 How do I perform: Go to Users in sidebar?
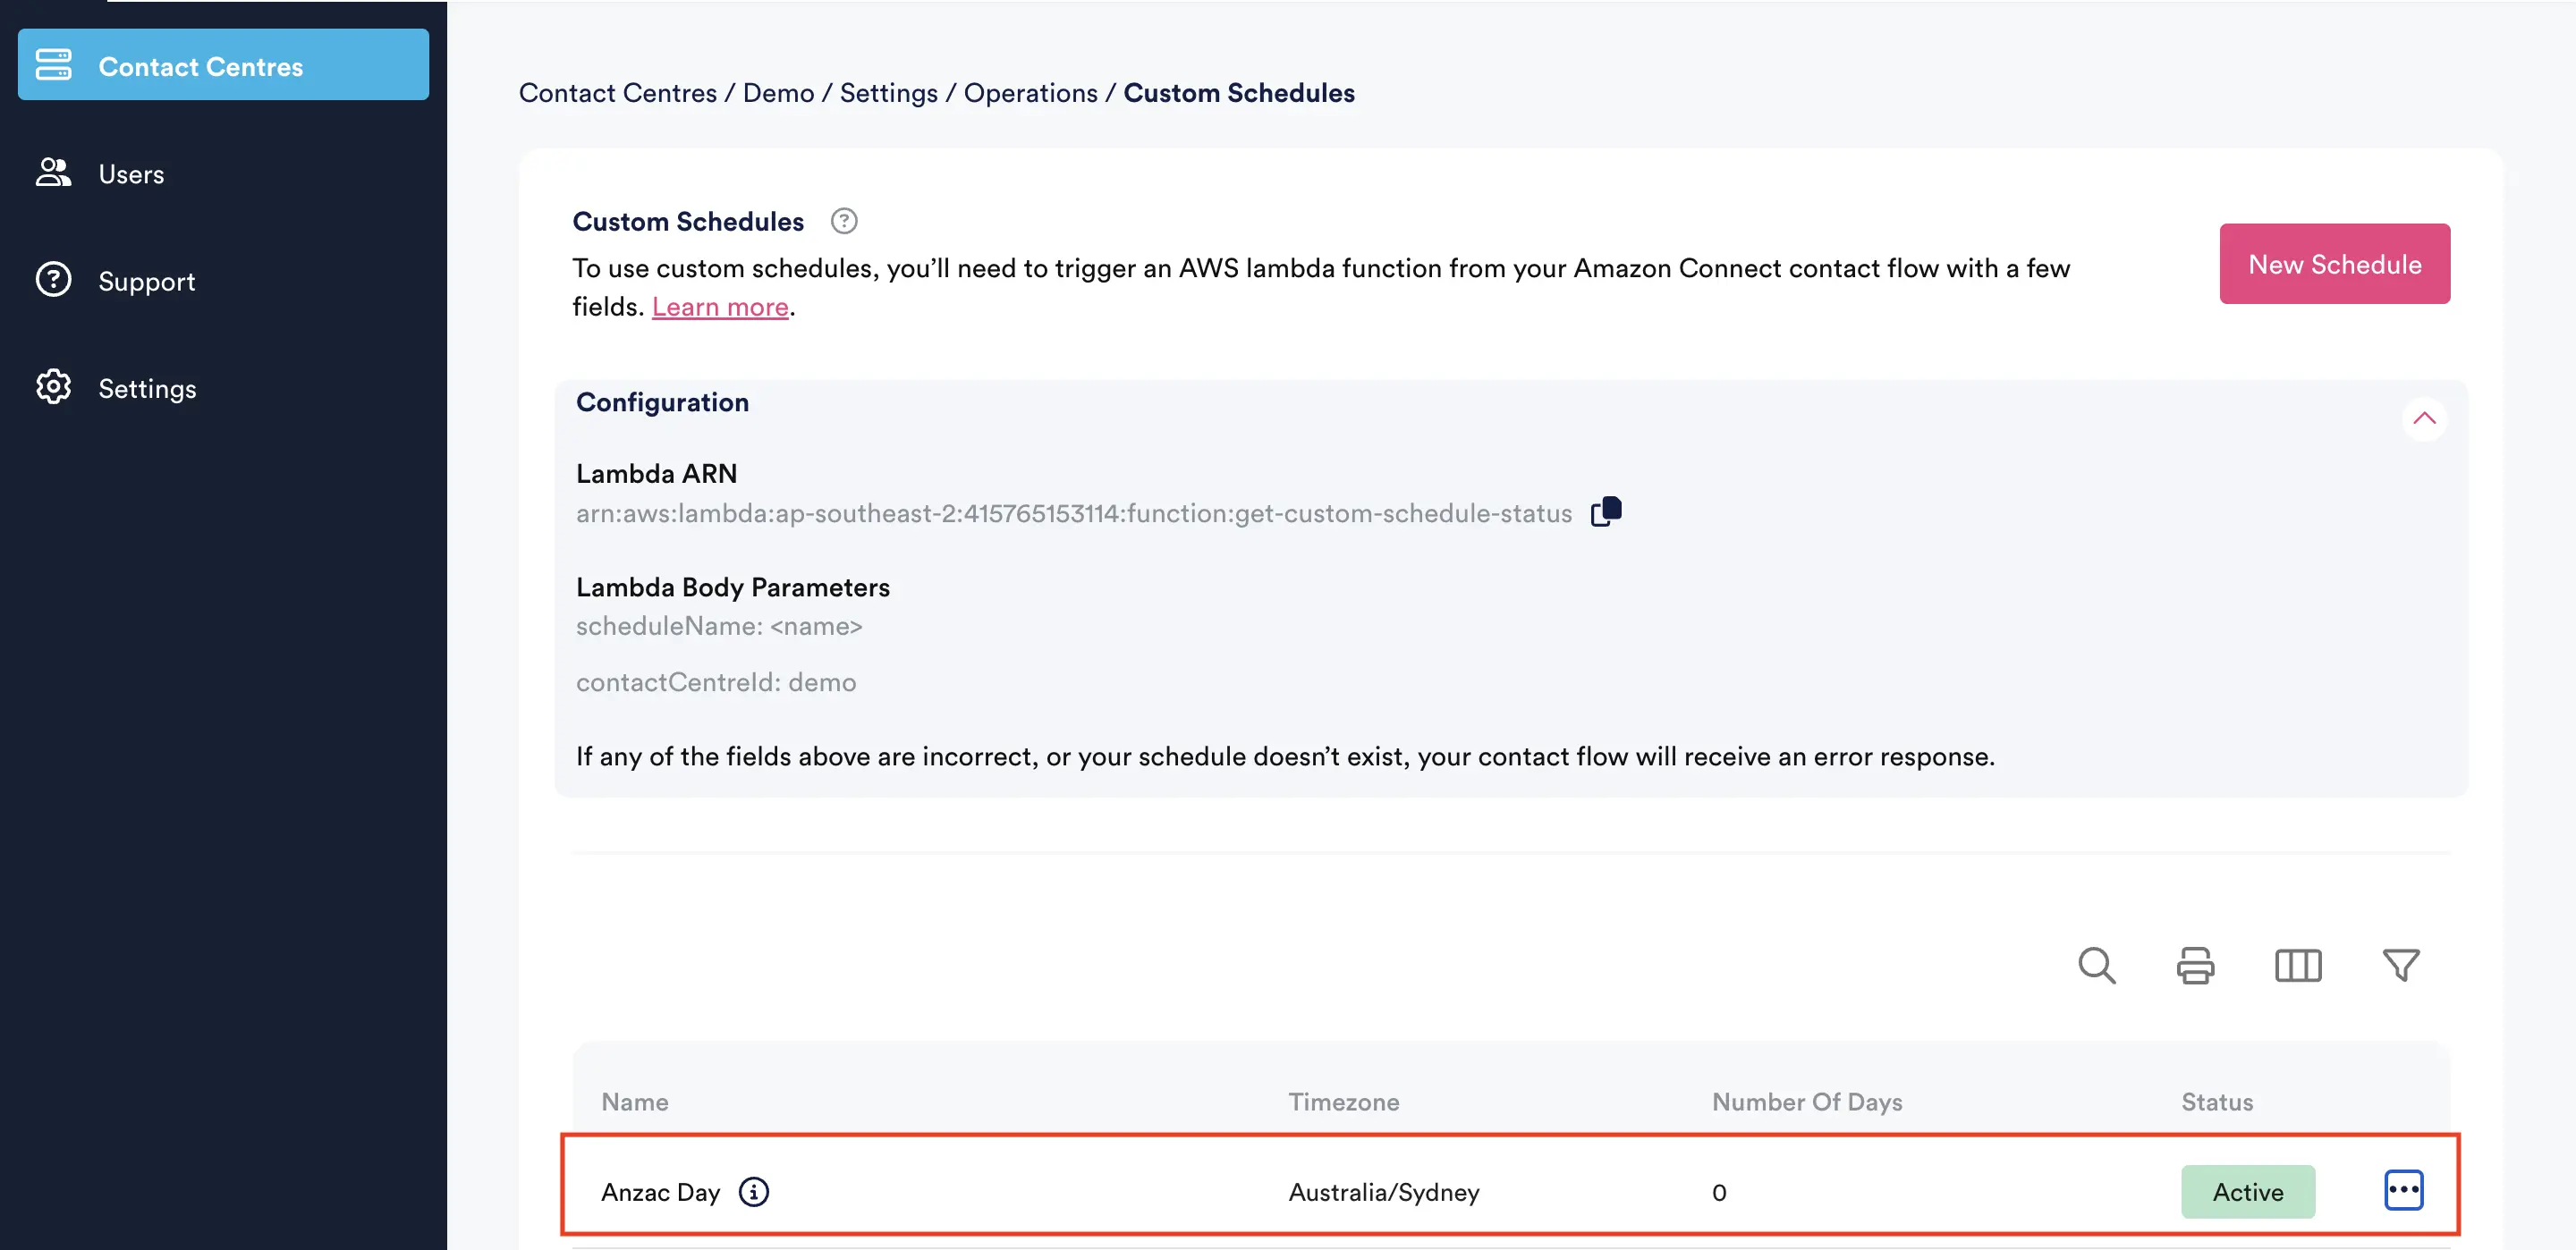click(x=131, y=174)
